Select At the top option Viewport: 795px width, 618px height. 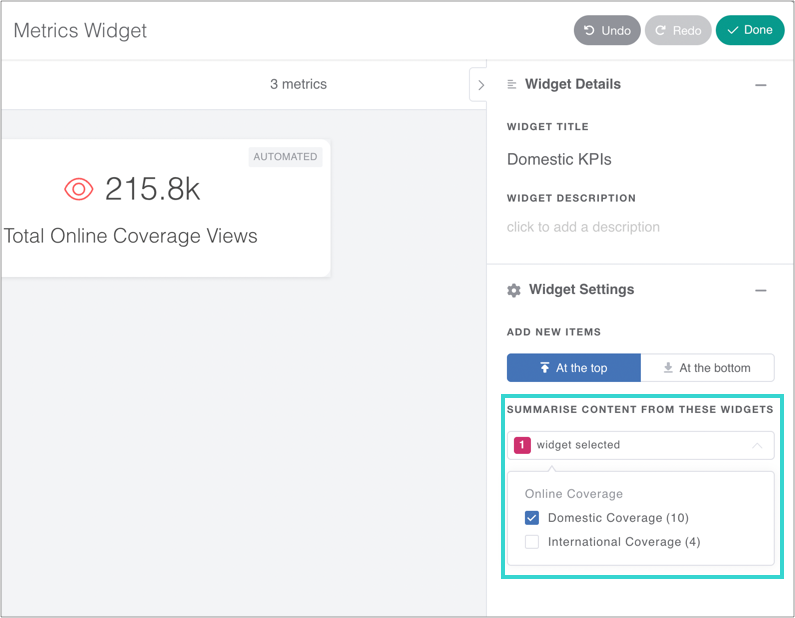[x=573, y=368]
